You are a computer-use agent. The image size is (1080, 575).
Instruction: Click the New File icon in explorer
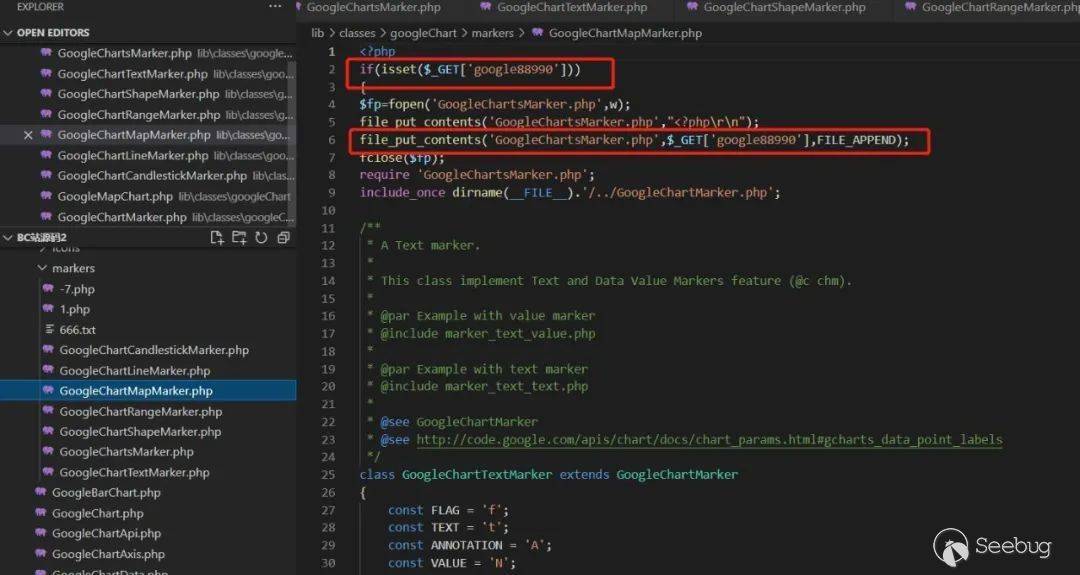coord(217,238)
